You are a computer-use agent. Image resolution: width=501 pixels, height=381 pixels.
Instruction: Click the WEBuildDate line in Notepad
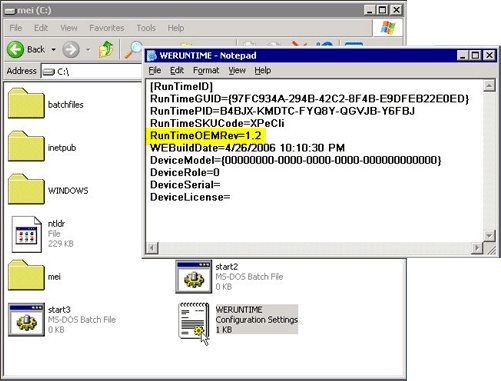tap(247, 148)
